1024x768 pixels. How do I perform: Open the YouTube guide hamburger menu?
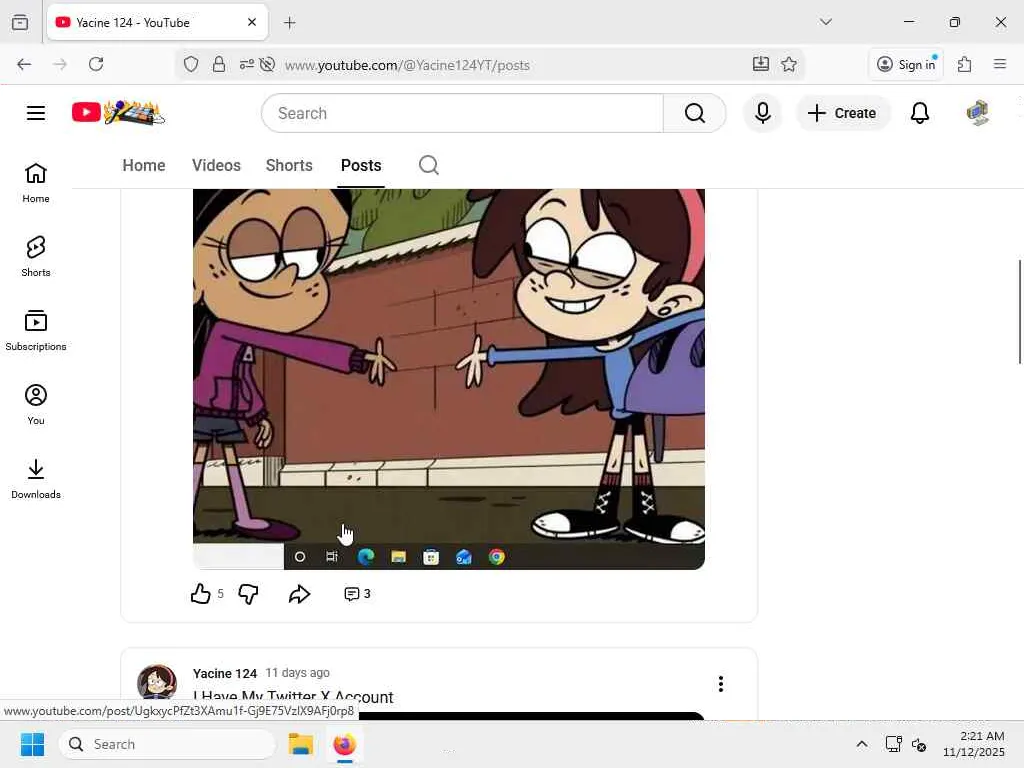[x=36, y=113]
